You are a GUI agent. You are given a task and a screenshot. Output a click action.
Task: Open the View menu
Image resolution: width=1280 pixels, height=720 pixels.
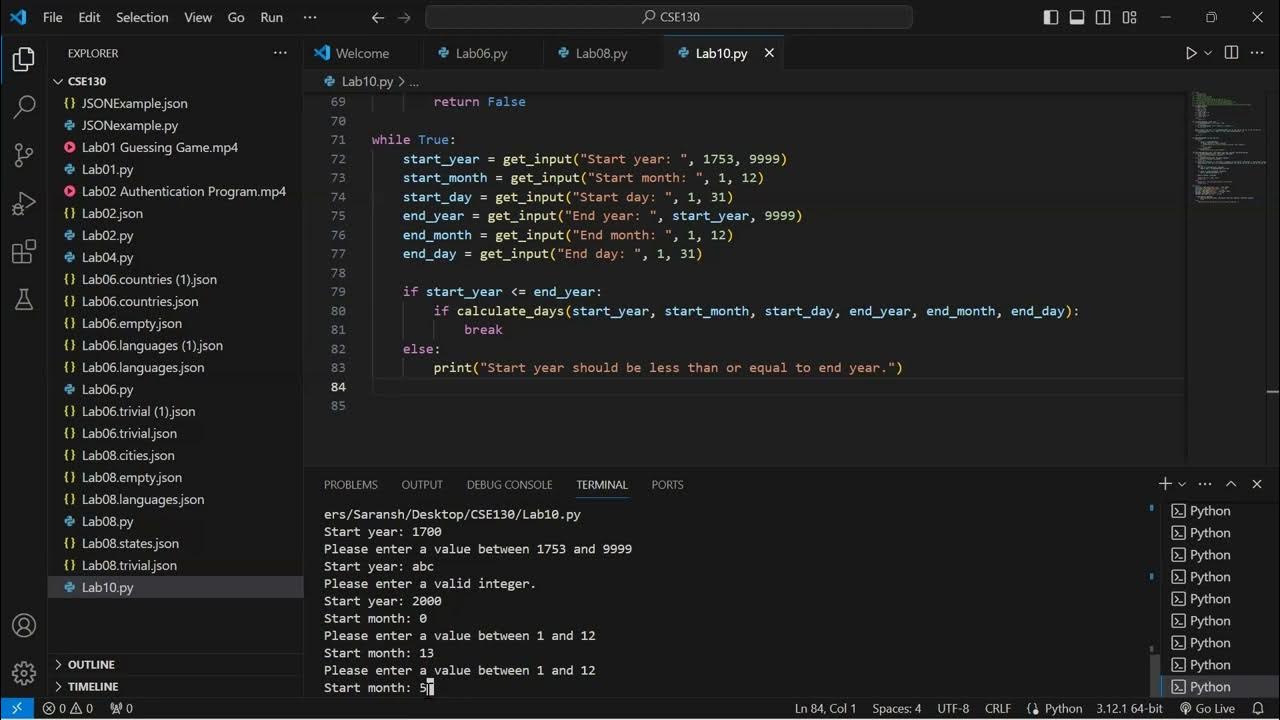pos(198,17)
